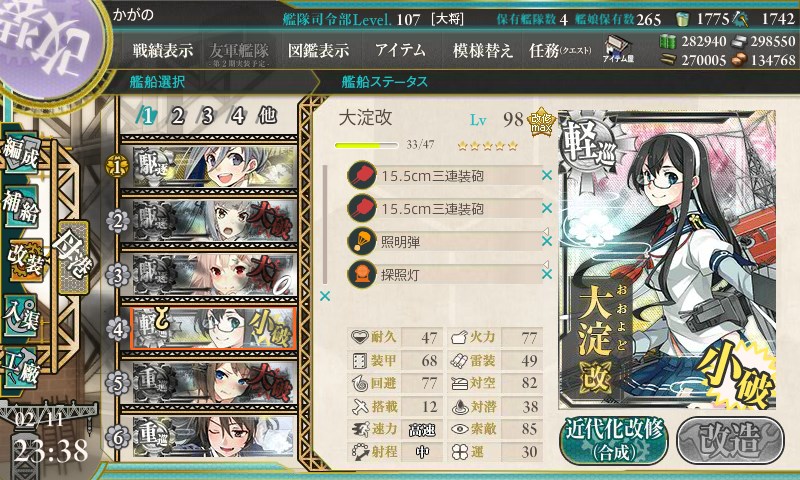The width and height of the screenshot is (800, 480).
Task: Click the 改造 remodel button
Action: 730,440
